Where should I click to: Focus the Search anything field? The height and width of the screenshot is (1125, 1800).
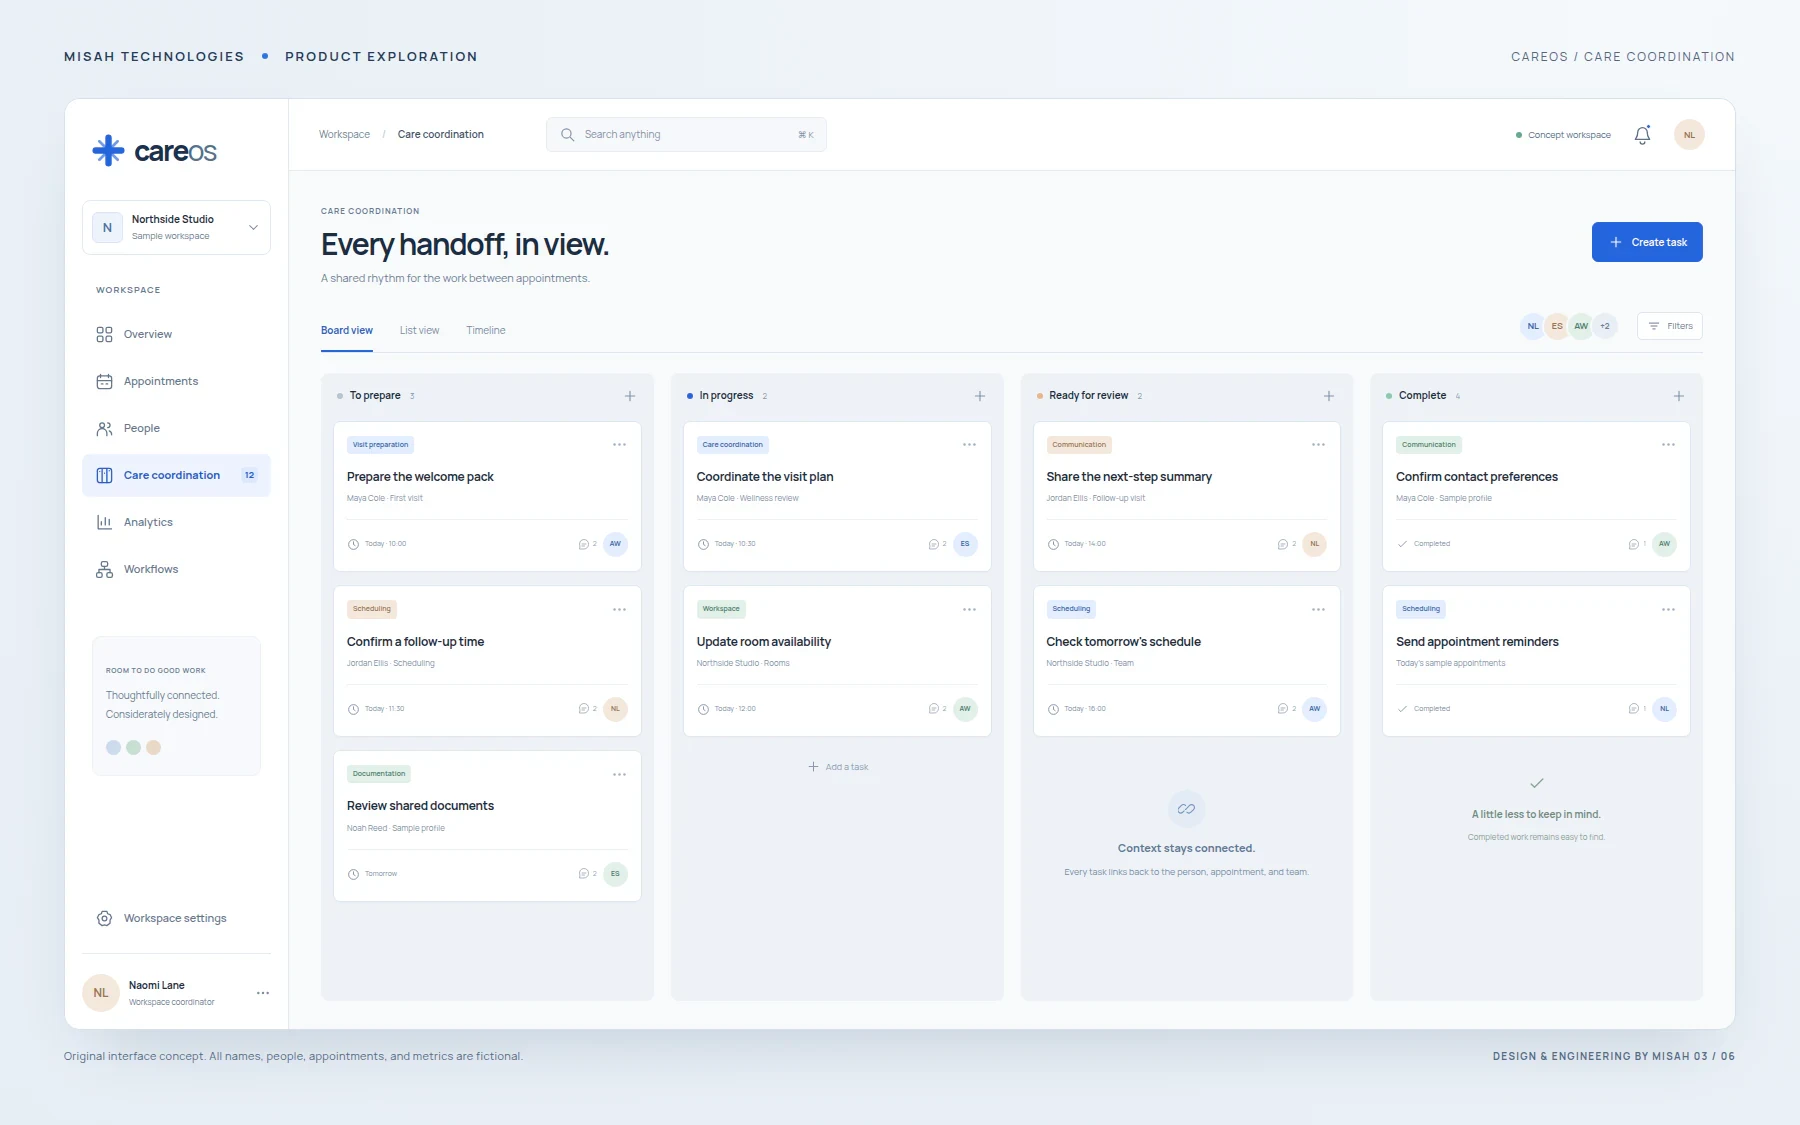point(686,135)
